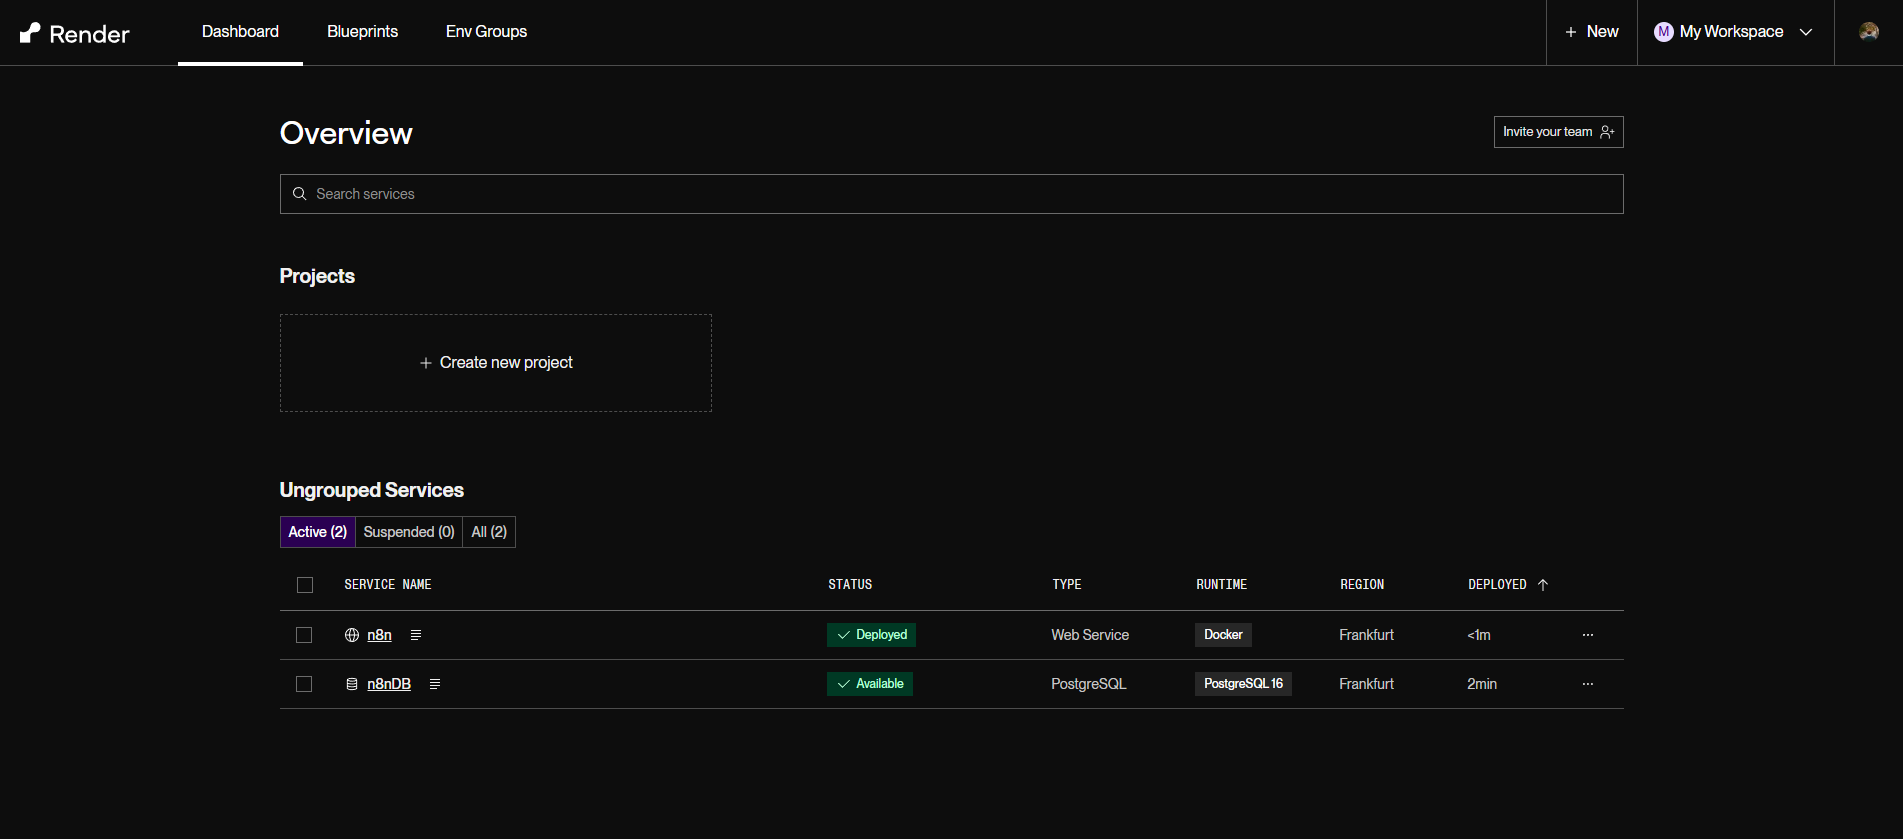
Task: Click the M workspace badge icon
Action: (x=1664, y=32)
